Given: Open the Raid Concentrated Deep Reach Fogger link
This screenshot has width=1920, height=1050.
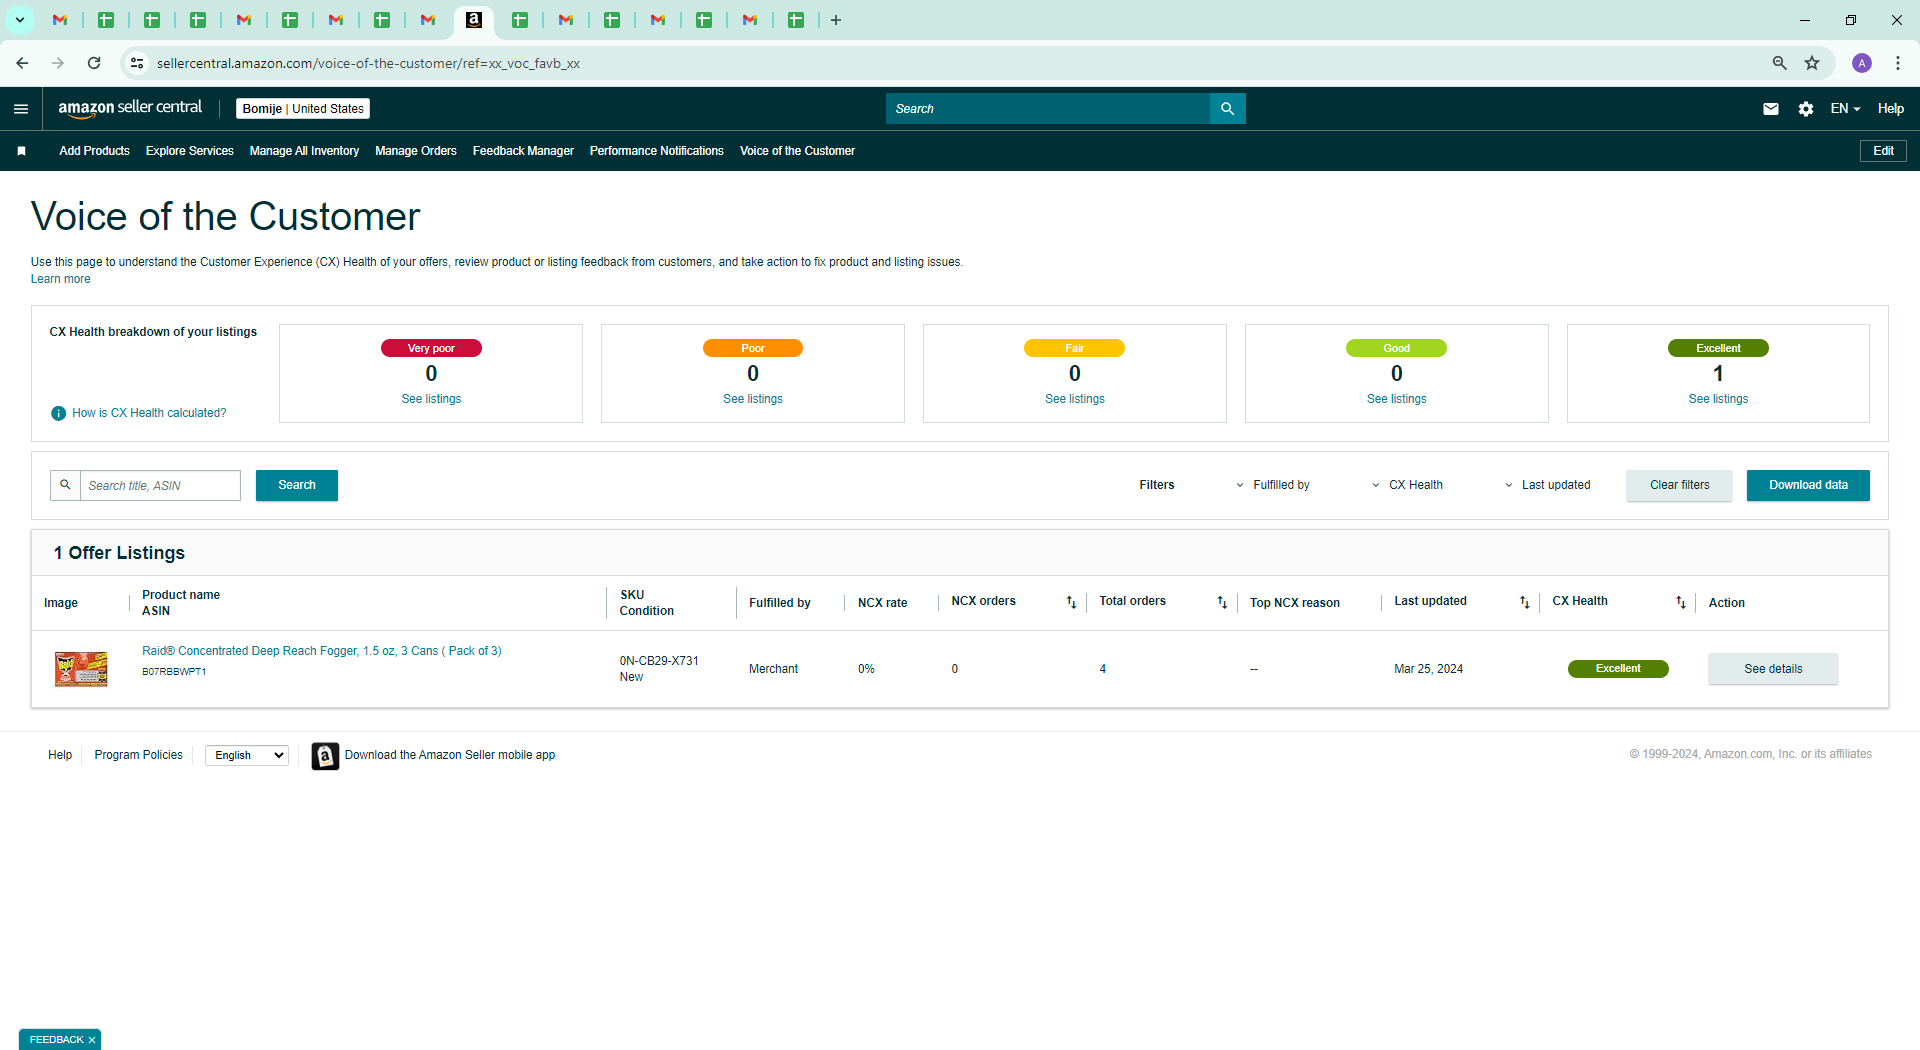Looking at the screenshot, I should [x=322, y=651].
